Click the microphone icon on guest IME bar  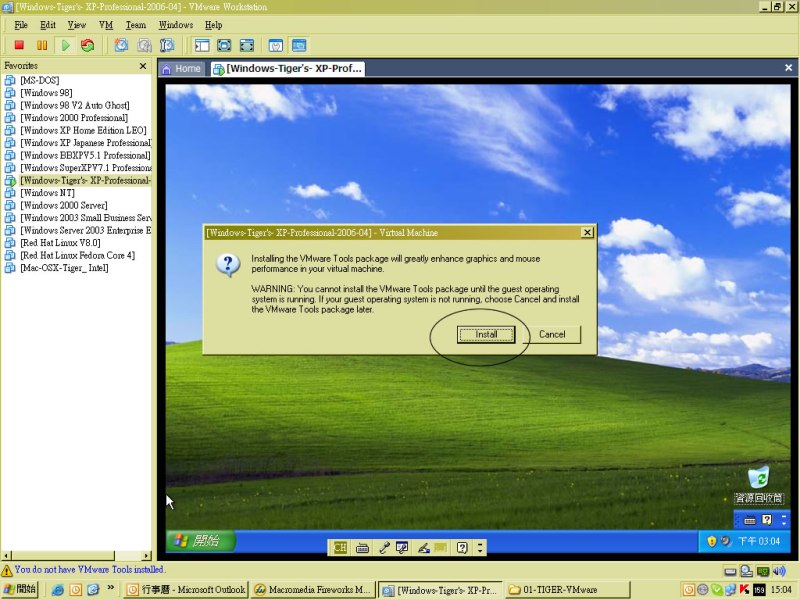[x=384, y=548]
